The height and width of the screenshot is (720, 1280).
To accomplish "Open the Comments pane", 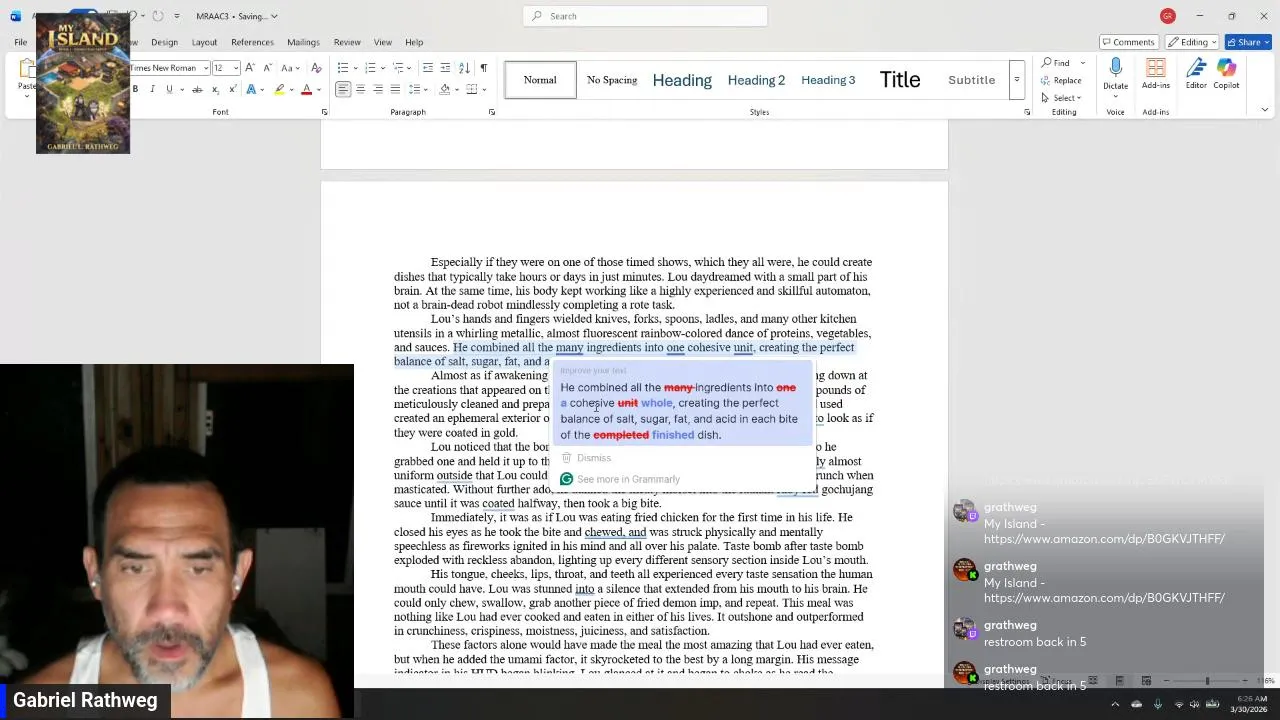I will coord(1128,42).
